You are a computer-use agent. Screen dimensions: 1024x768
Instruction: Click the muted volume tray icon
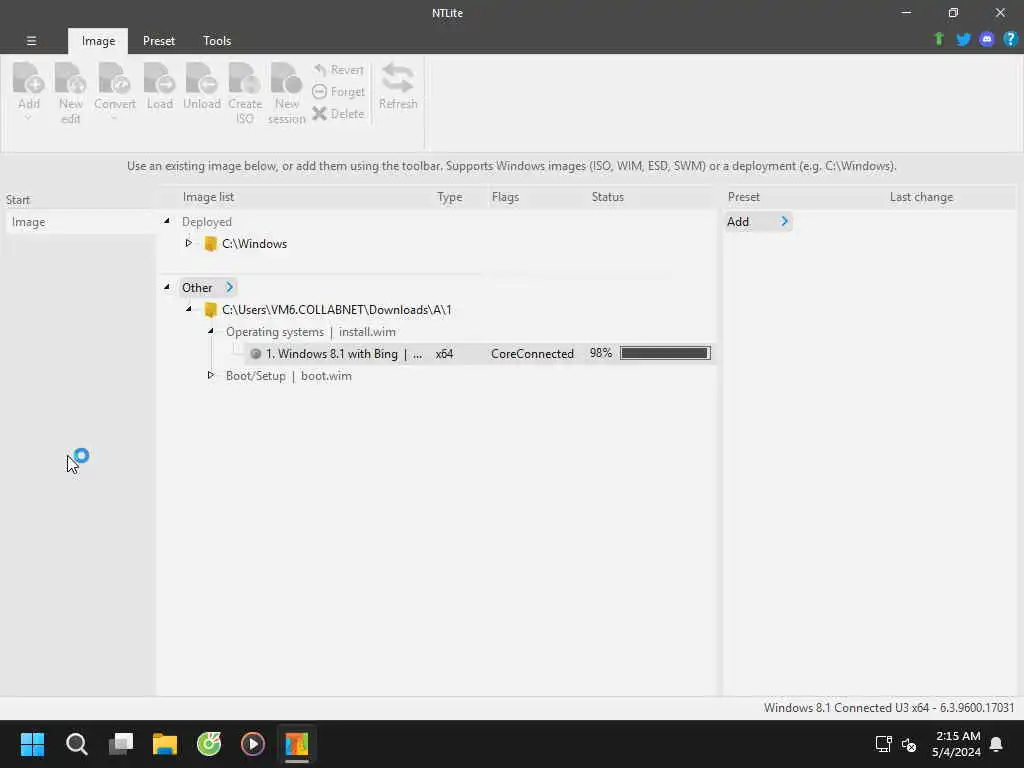pos(908,744)
